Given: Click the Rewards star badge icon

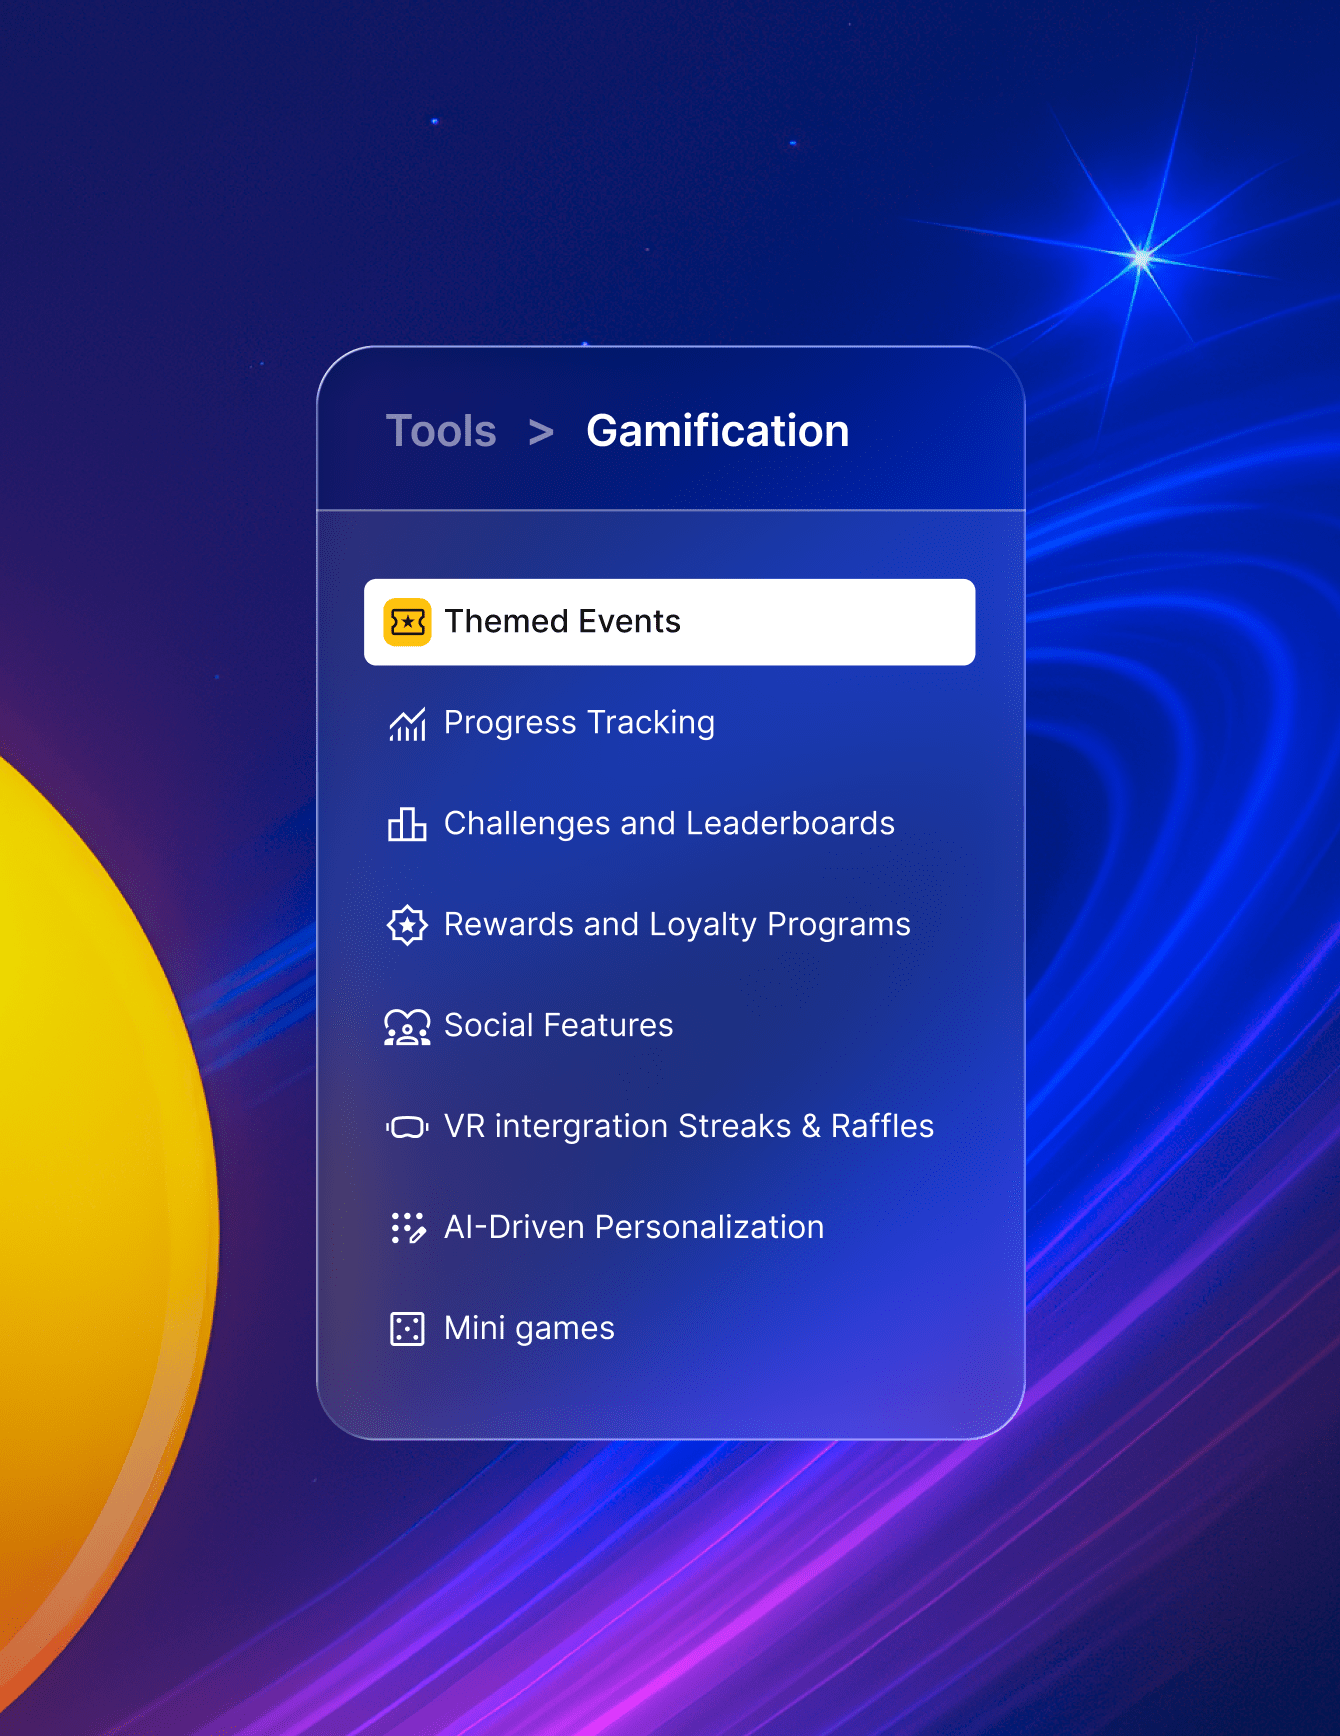Looking at the screenshot, I should (x=407, y=925).
